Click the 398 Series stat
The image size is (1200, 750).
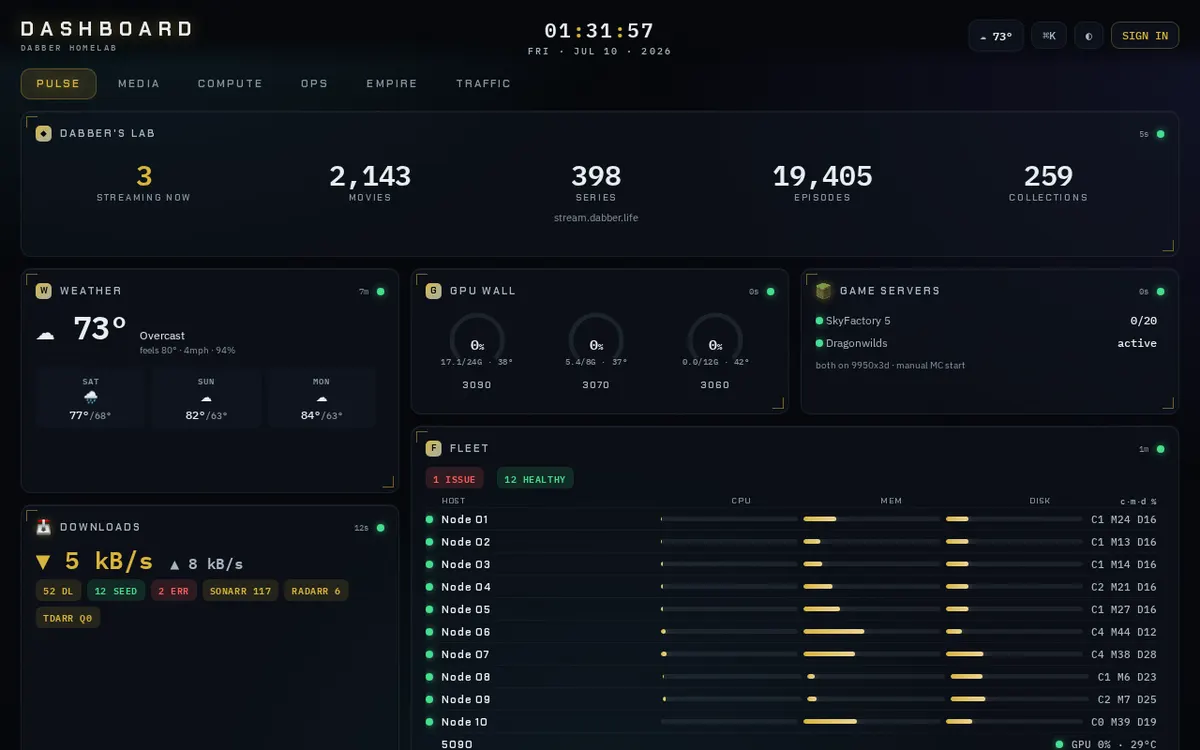[596, 183]
